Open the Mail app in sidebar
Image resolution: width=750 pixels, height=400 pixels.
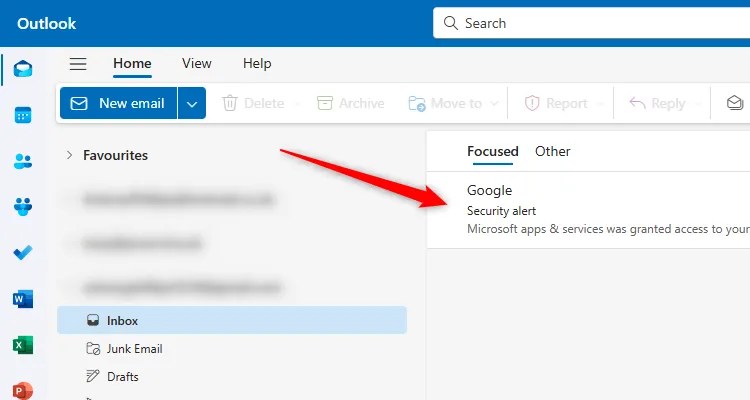(23, 69)
